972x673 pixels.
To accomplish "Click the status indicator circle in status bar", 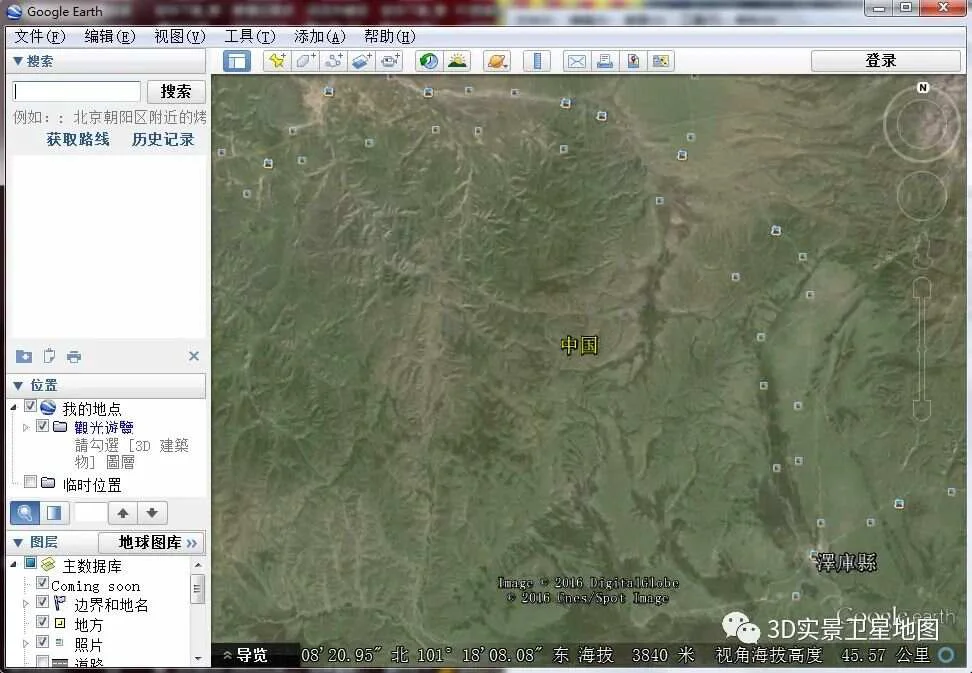I will [946, 654].
